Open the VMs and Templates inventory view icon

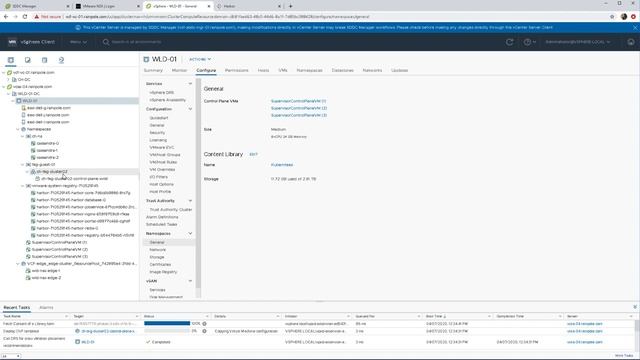[27, 60]
